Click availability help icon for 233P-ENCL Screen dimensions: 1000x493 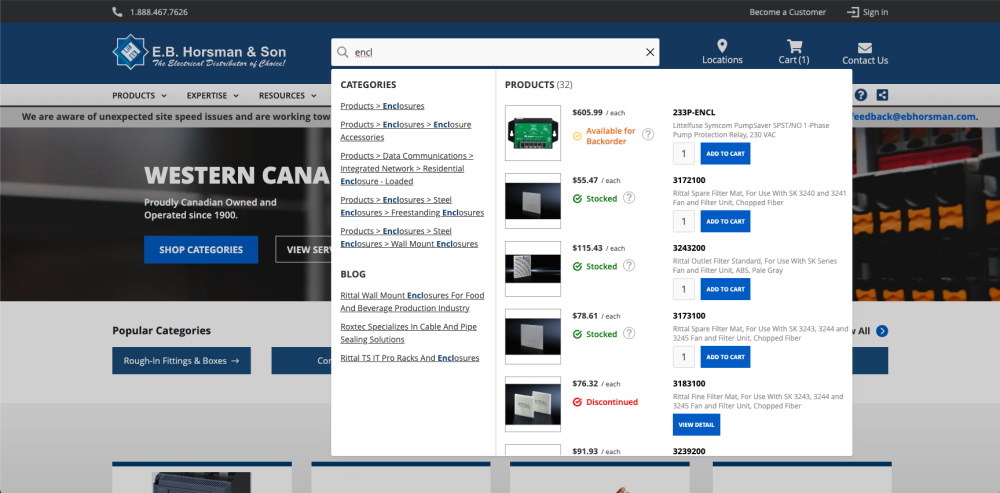click(x=648, y=135)
